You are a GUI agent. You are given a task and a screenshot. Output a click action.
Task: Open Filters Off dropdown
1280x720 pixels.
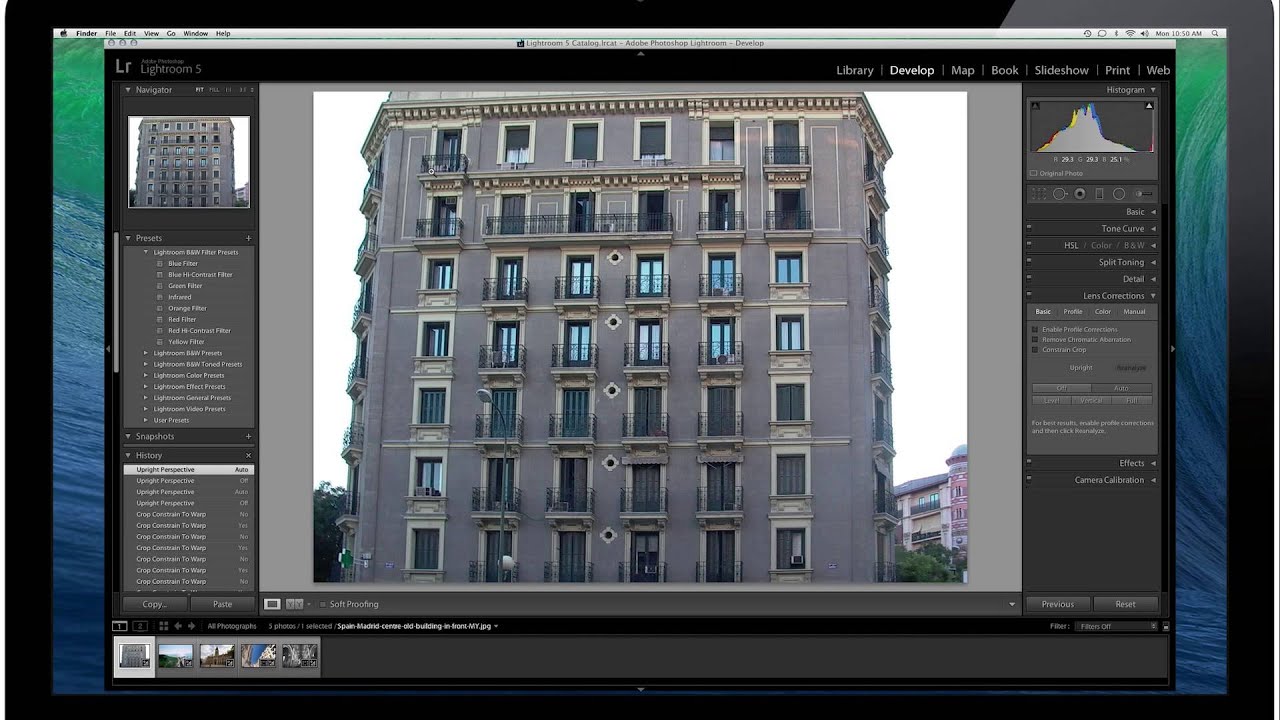[x=1116, y=626]
